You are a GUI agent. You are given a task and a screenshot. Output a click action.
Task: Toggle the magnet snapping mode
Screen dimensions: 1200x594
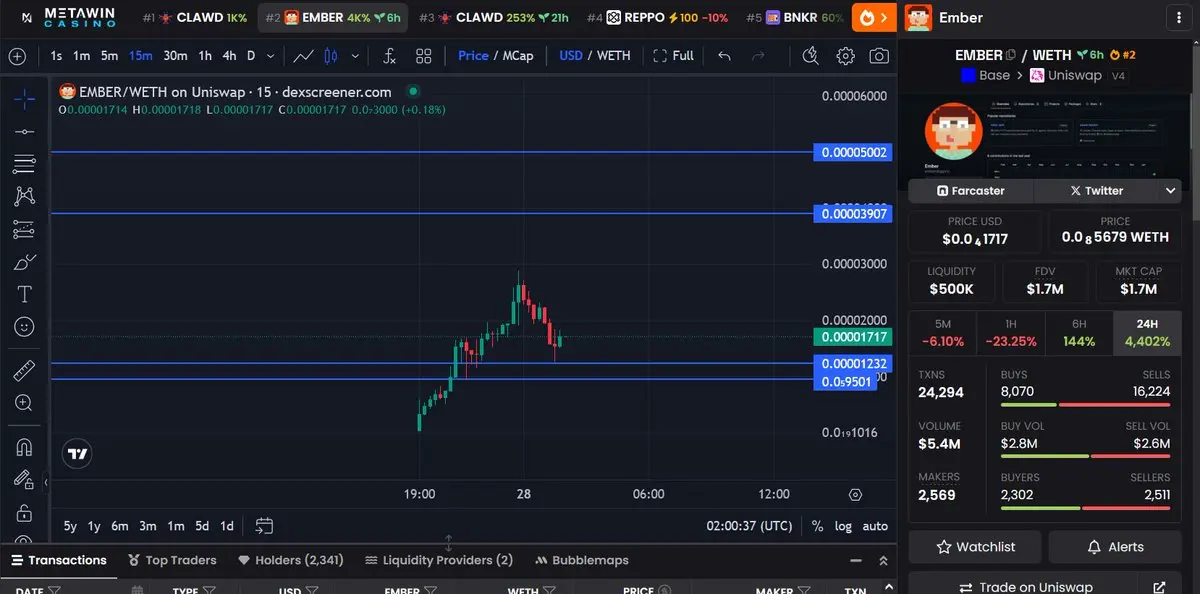pyautogui.click(x=25, y=447)
